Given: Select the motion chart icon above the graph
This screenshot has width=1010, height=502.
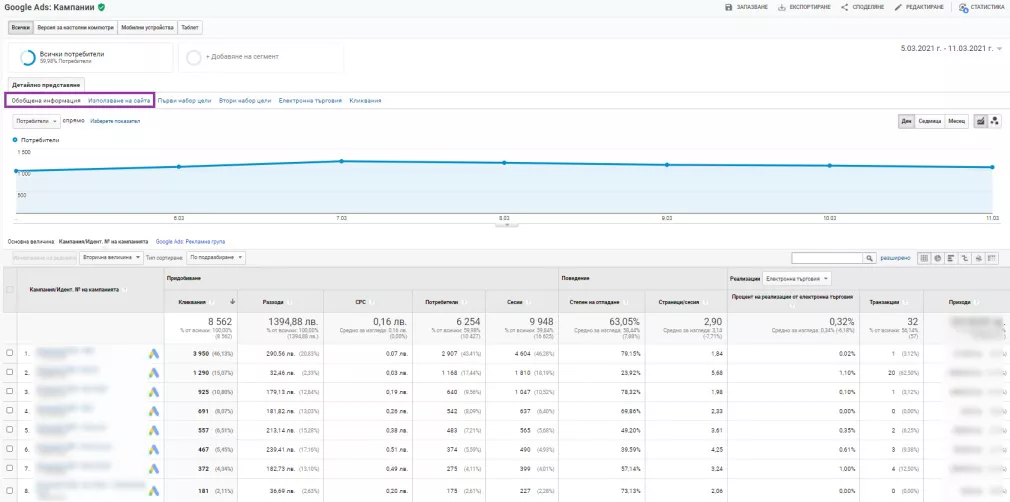Looking at the screenshot, I should [995, 121].
